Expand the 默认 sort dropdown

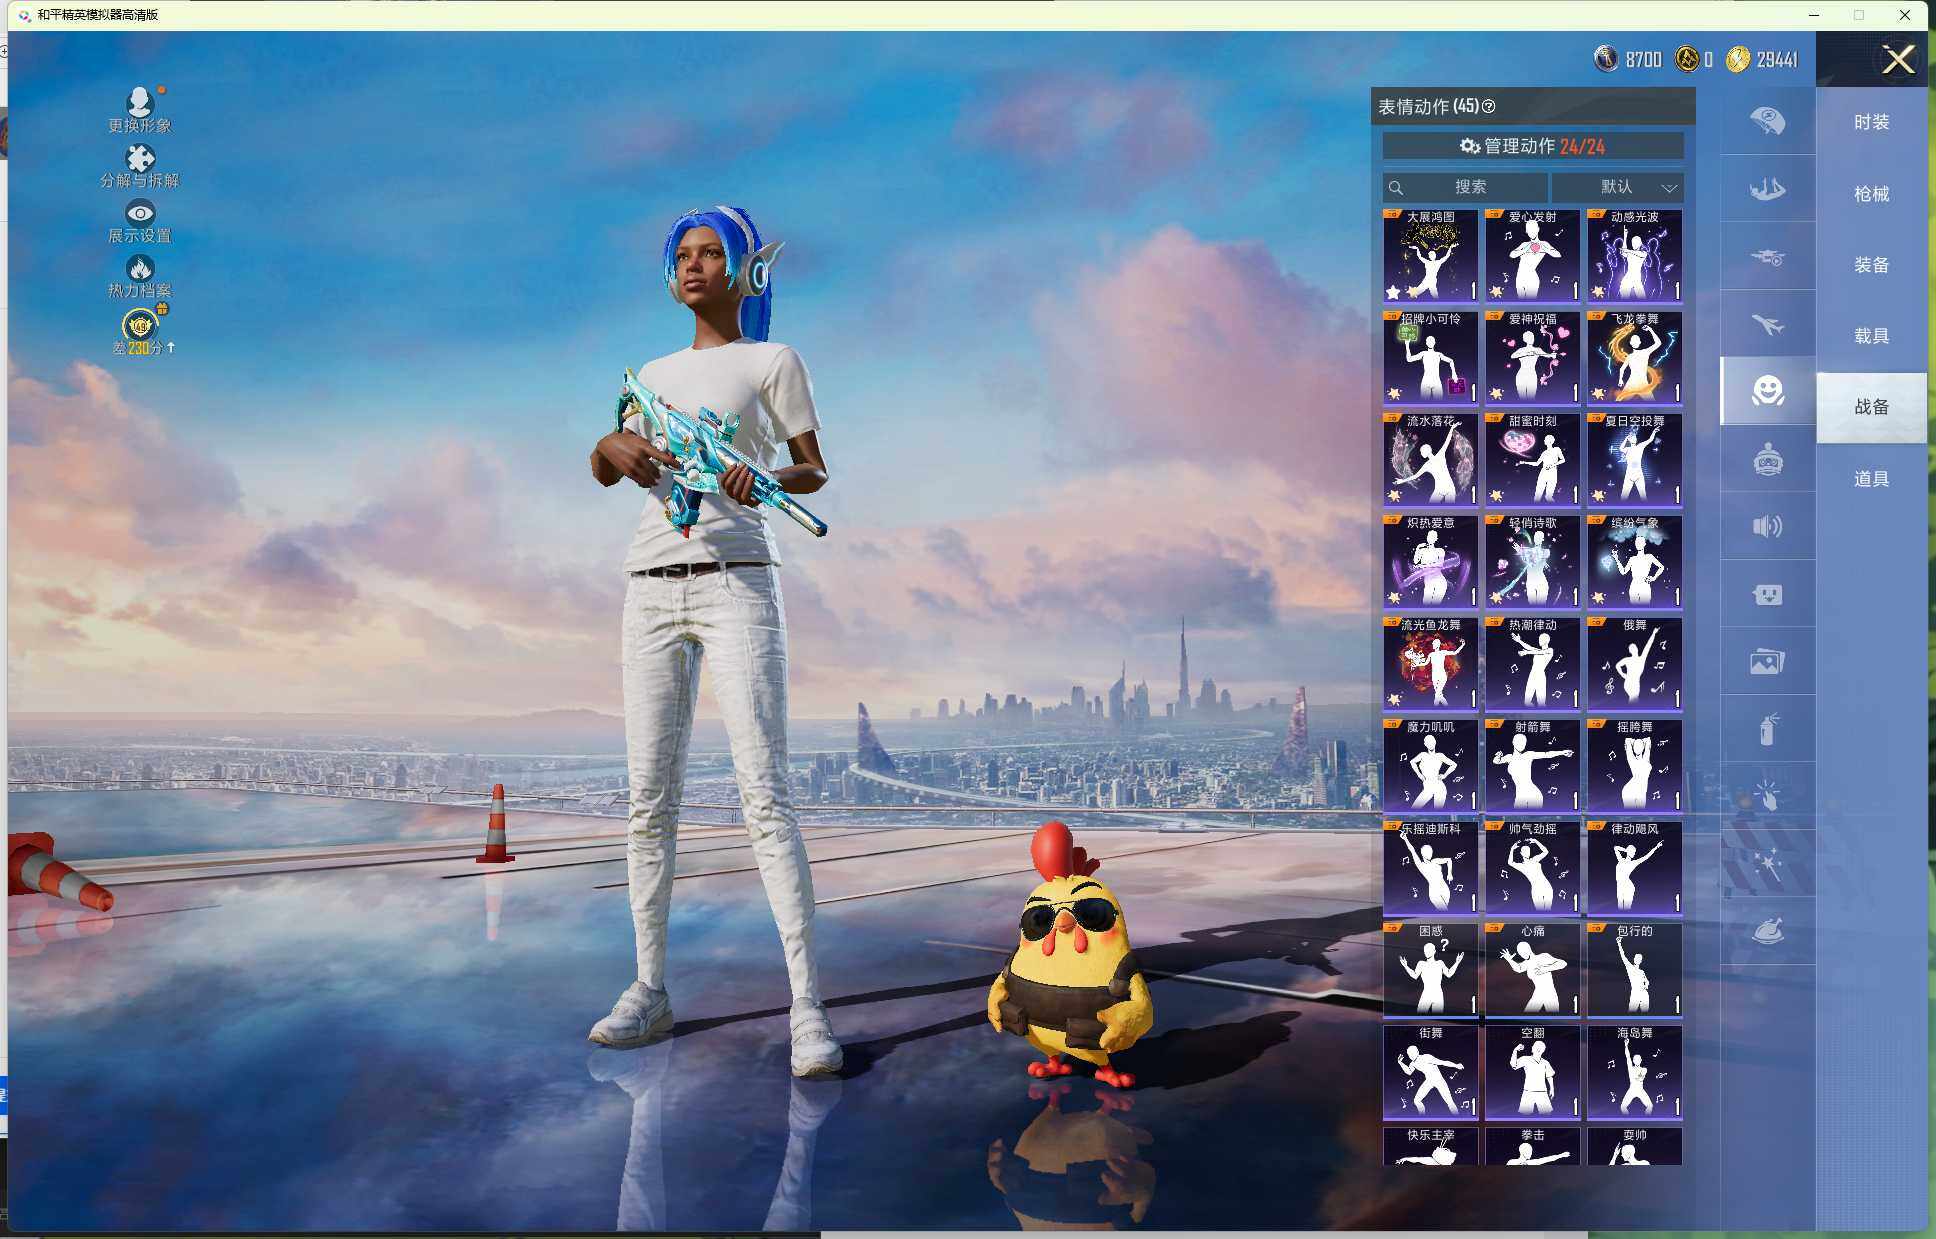click(x=1618, y=187)
